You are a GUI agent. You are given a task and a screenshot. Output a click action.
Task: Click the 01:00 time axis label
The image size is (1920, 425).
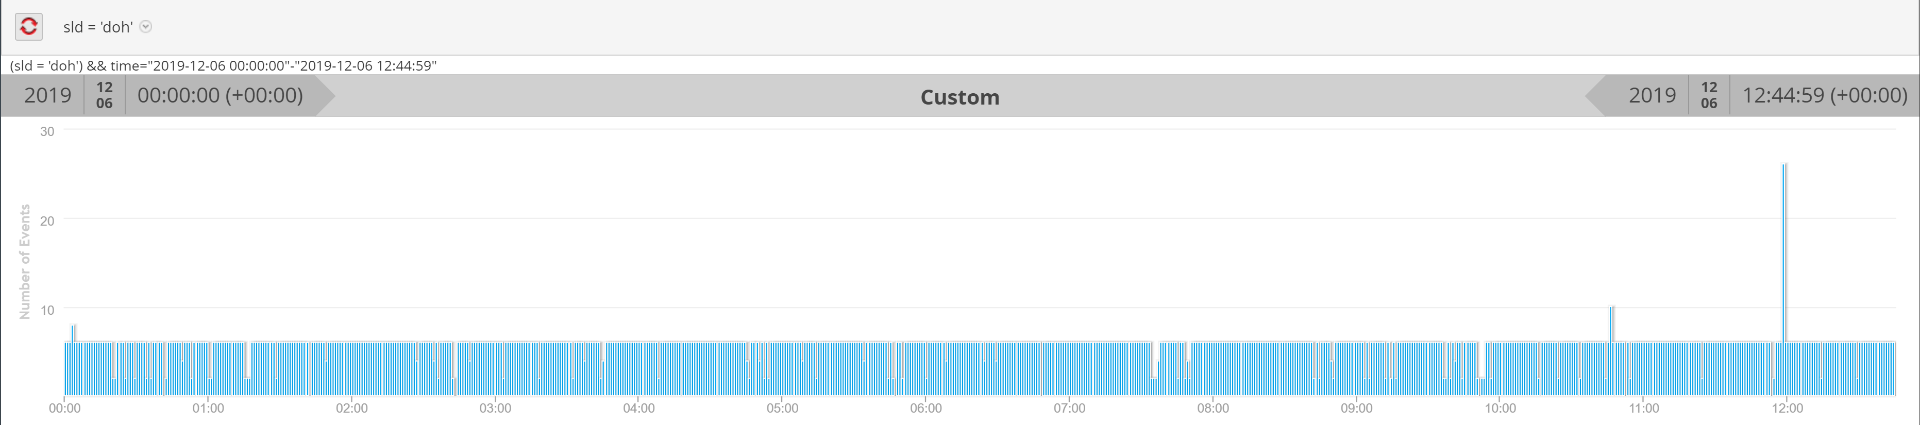tap(208, 408)
